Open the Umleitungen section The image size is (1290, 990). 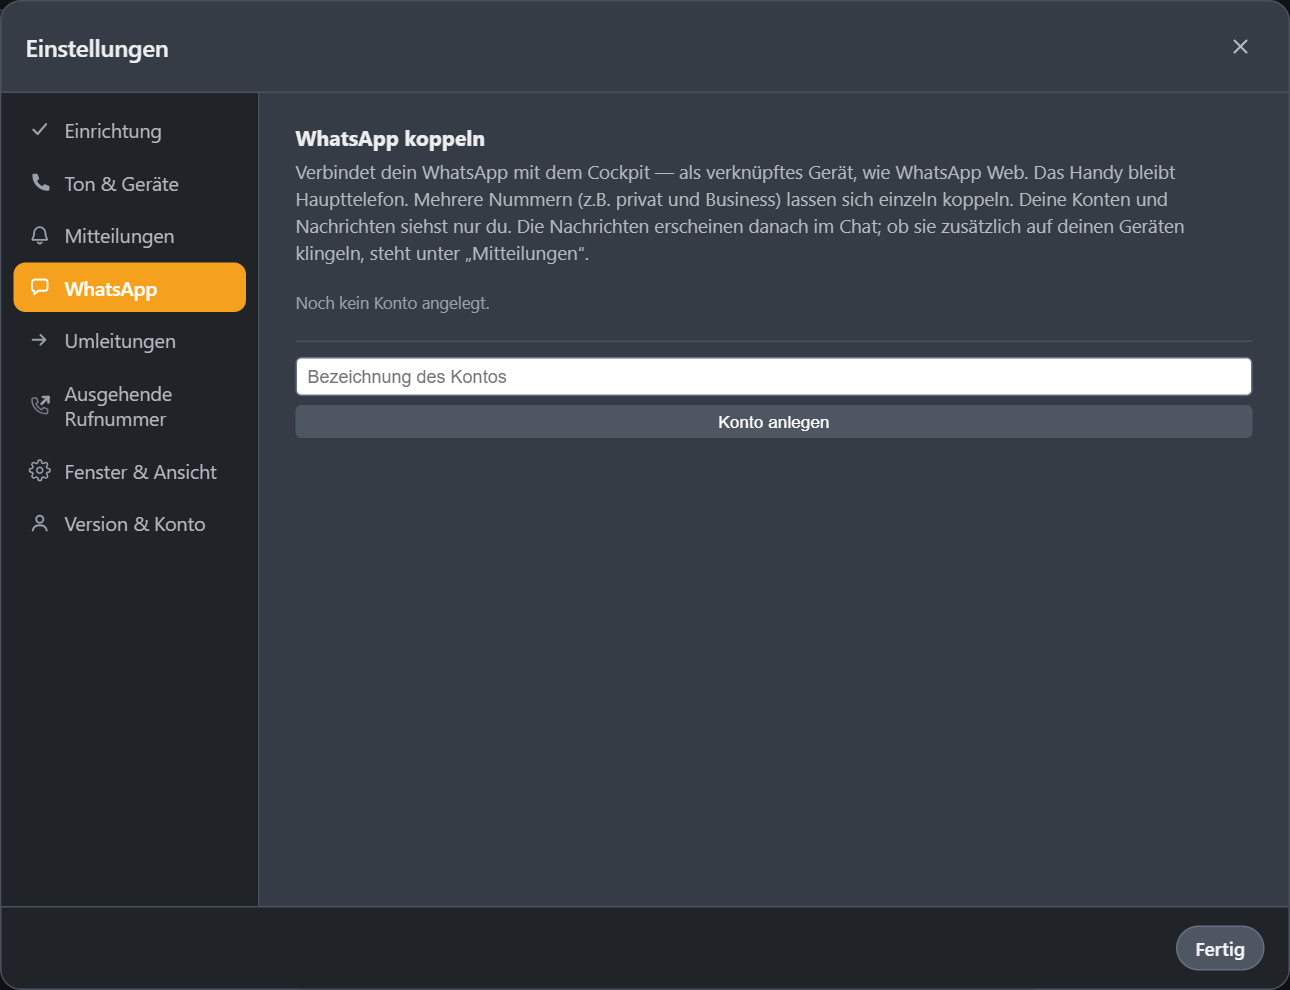click(130, 341)
